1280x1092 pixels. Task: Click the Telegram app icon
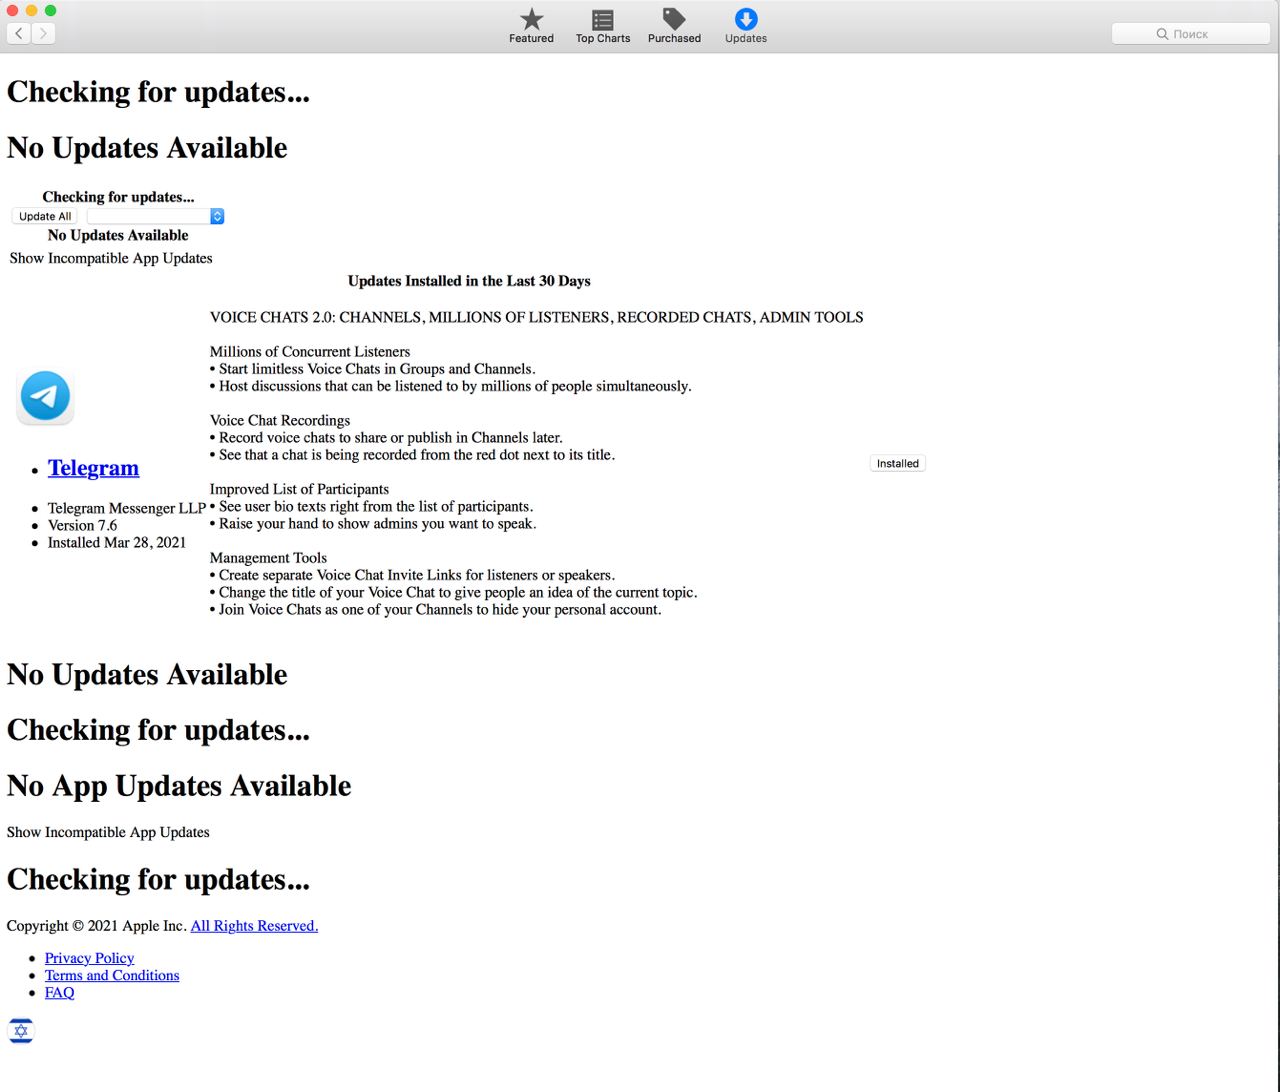point(45,396)
